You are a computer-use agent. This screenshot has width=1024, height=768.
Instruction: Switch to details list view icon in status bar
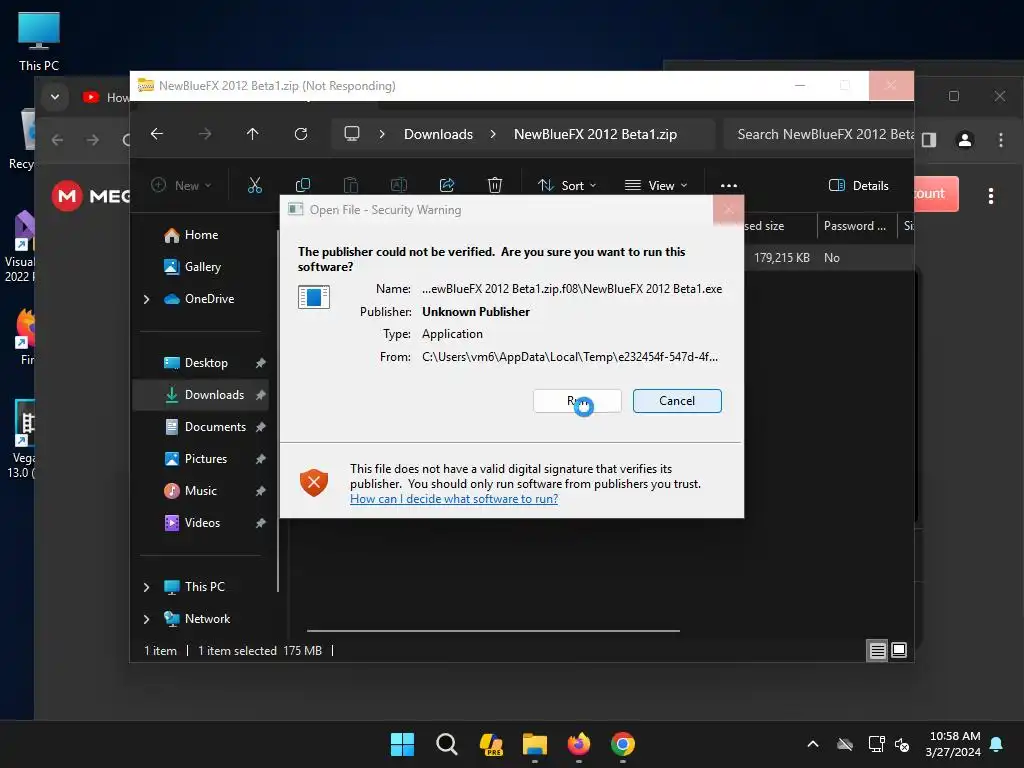click(x=877, y=650)
